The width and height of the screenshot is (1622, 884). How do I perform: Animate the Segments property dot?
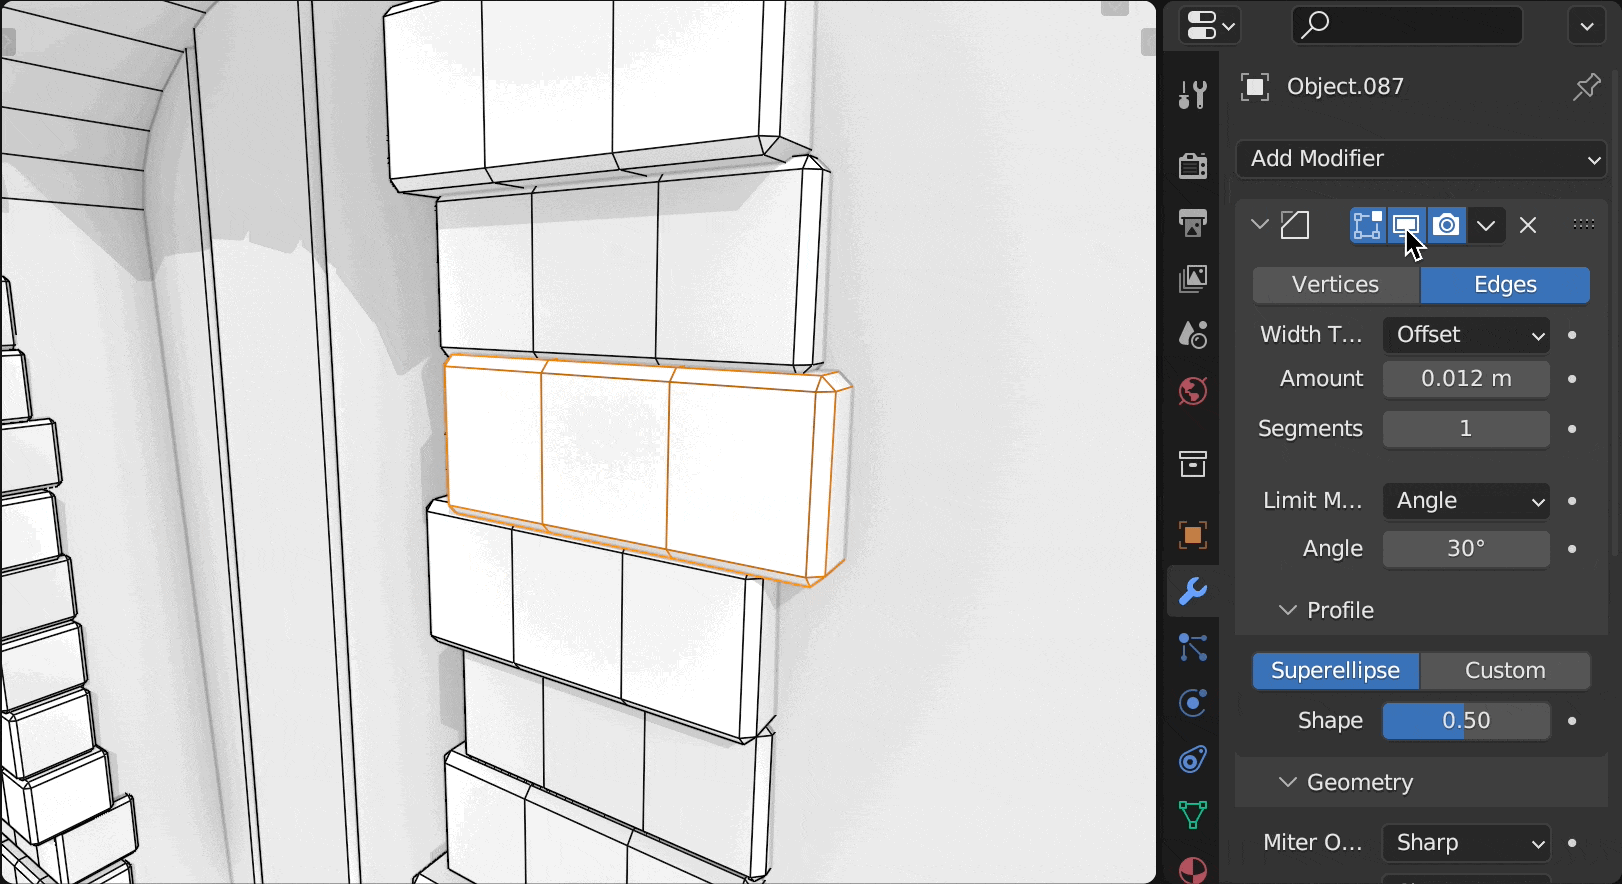(x=1572, y=429)
